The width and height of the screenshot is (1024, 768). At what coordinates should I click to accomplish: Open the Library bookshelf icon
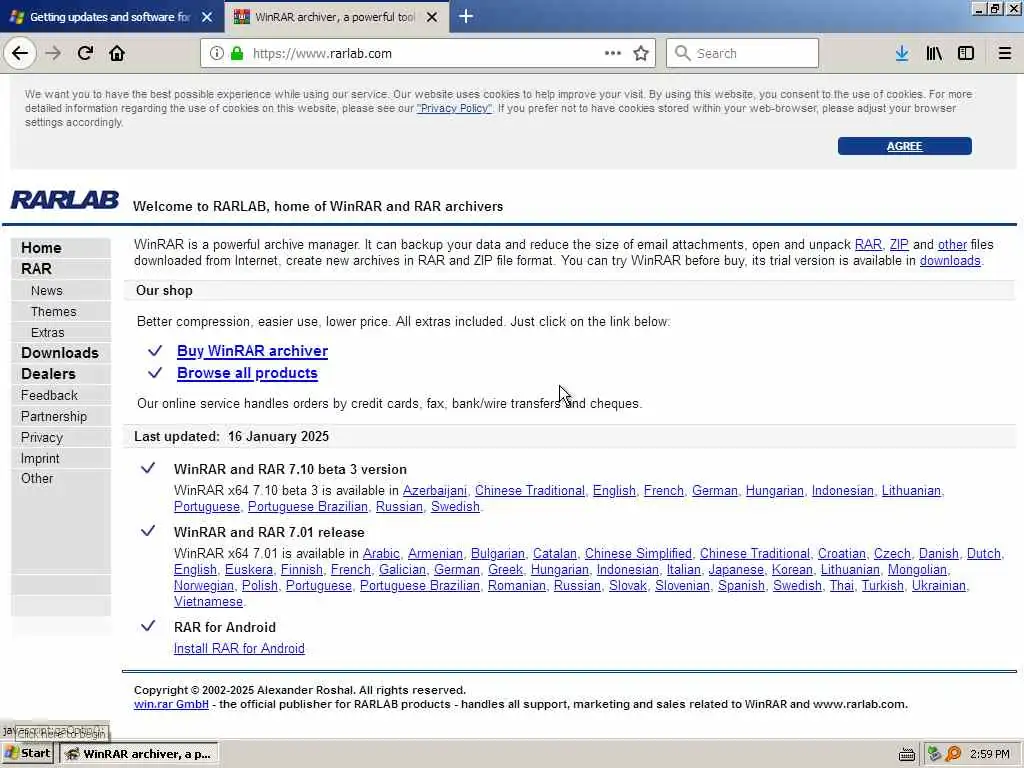[934, 54]
